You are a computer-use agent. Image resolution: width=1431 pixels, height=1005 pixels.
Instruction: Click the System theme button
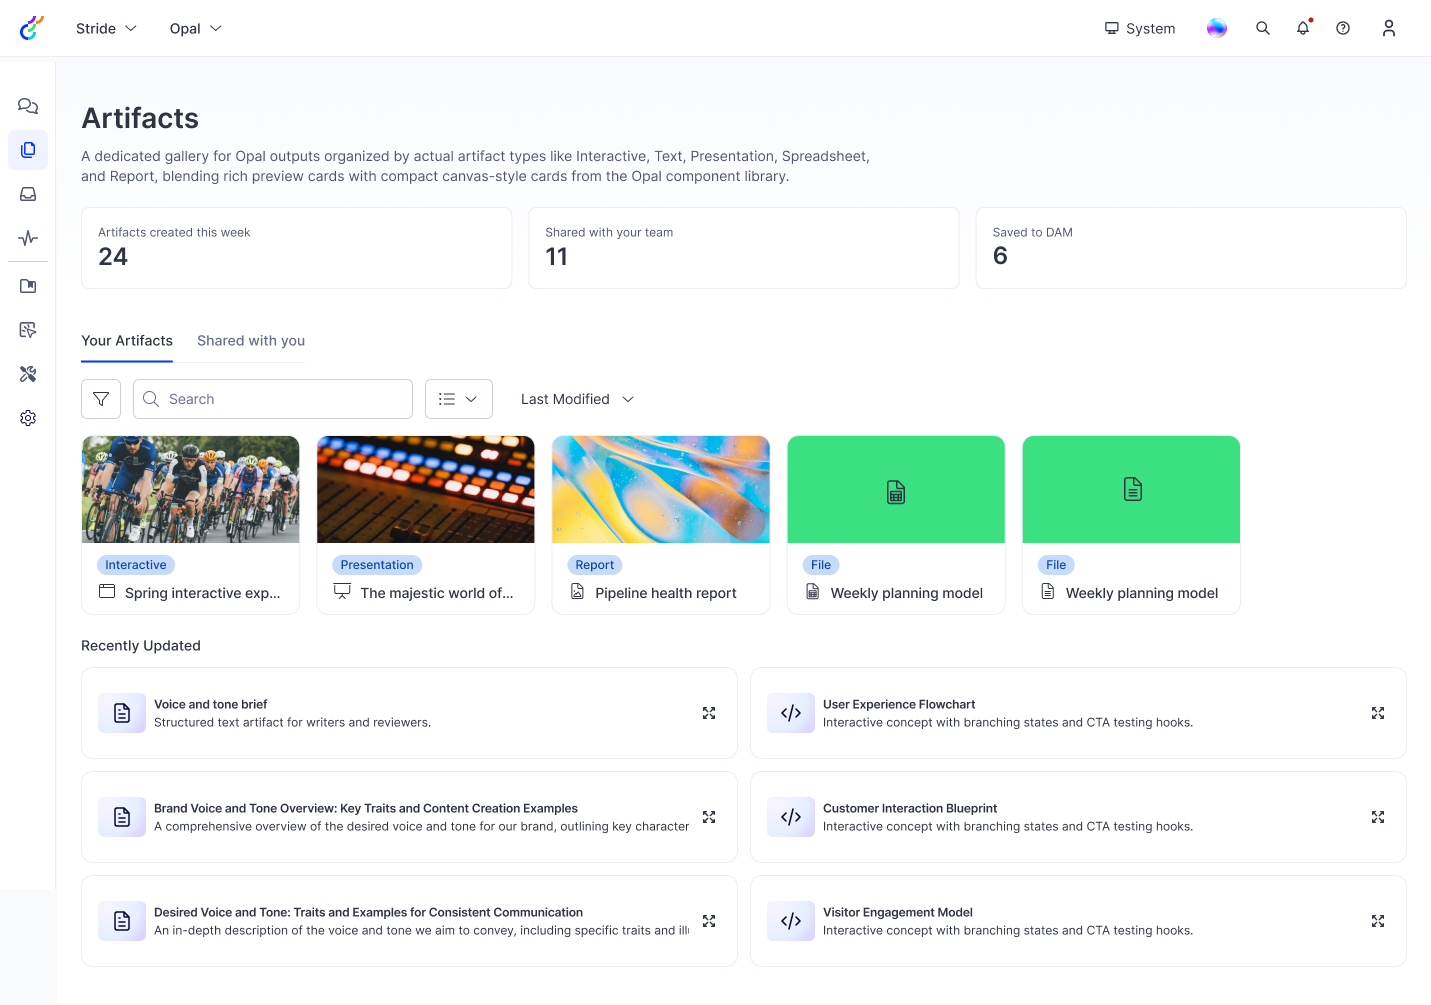tap(1139, 28)
